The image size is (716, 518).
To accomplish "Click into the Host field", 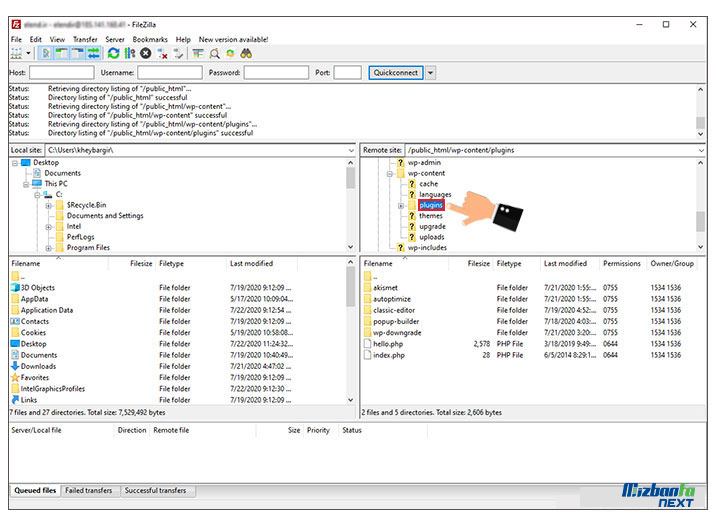I will pyautogui.click(x=62, y=73).
